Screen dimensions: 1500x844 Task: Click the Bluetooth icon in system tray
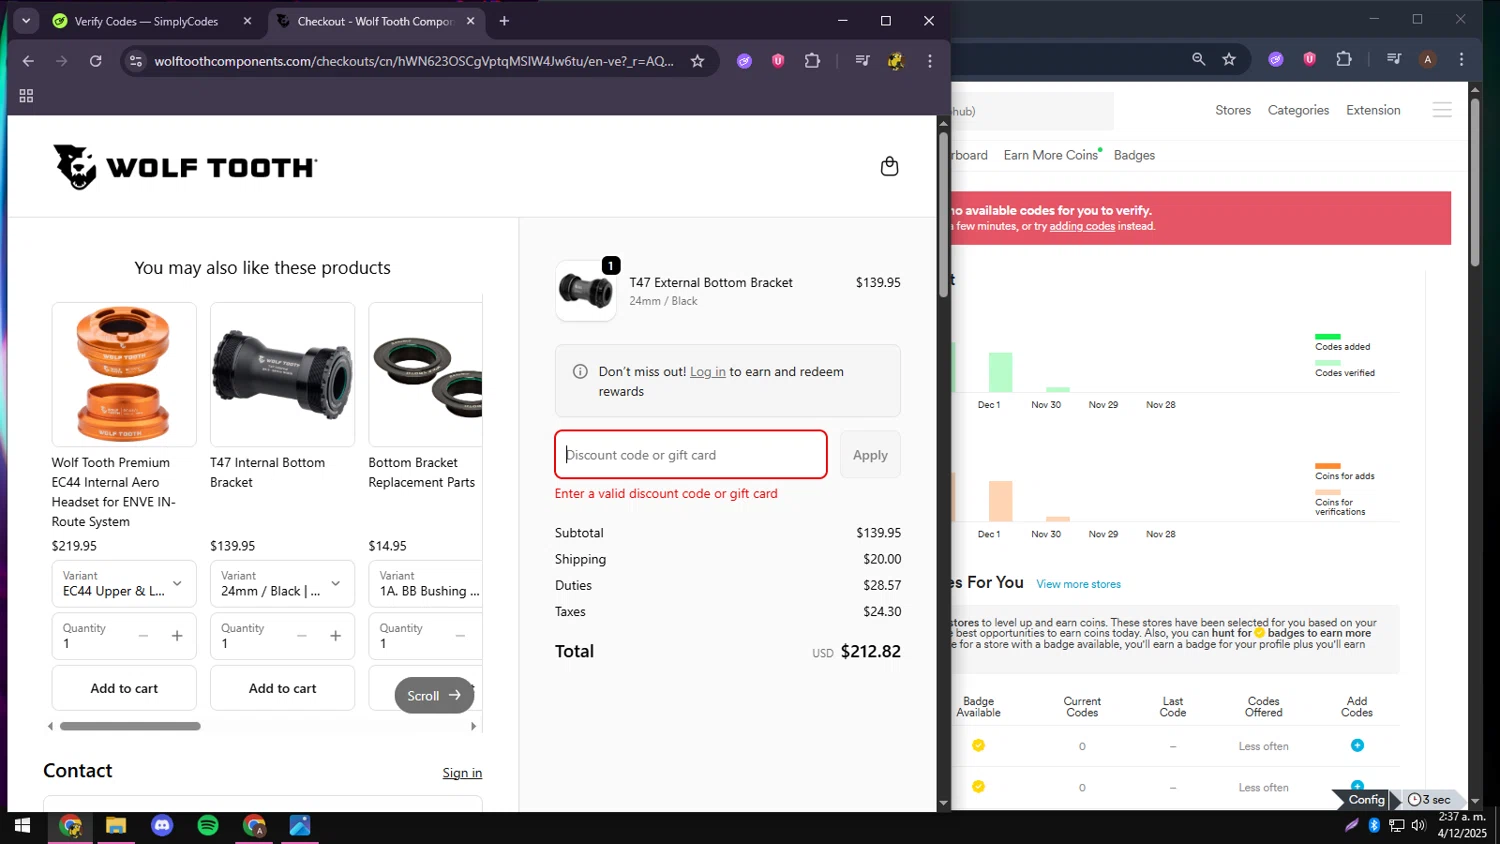1374,825
